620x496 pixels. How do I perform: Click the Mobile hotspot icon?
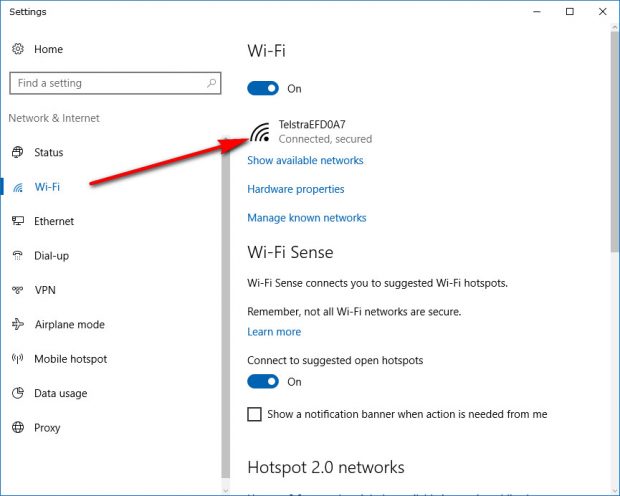point(17,359)
